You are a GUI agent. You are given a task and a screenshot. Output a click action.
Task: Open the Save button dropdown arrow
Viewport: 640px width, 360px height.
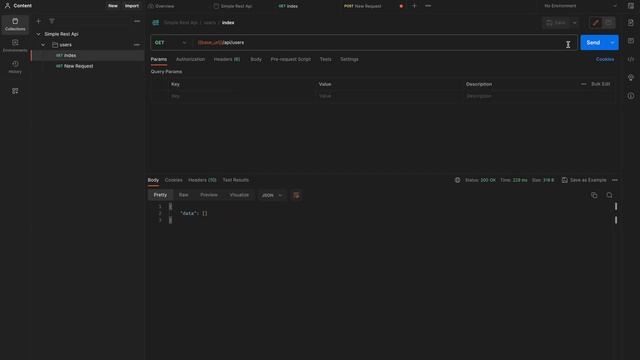coord(574,22)
